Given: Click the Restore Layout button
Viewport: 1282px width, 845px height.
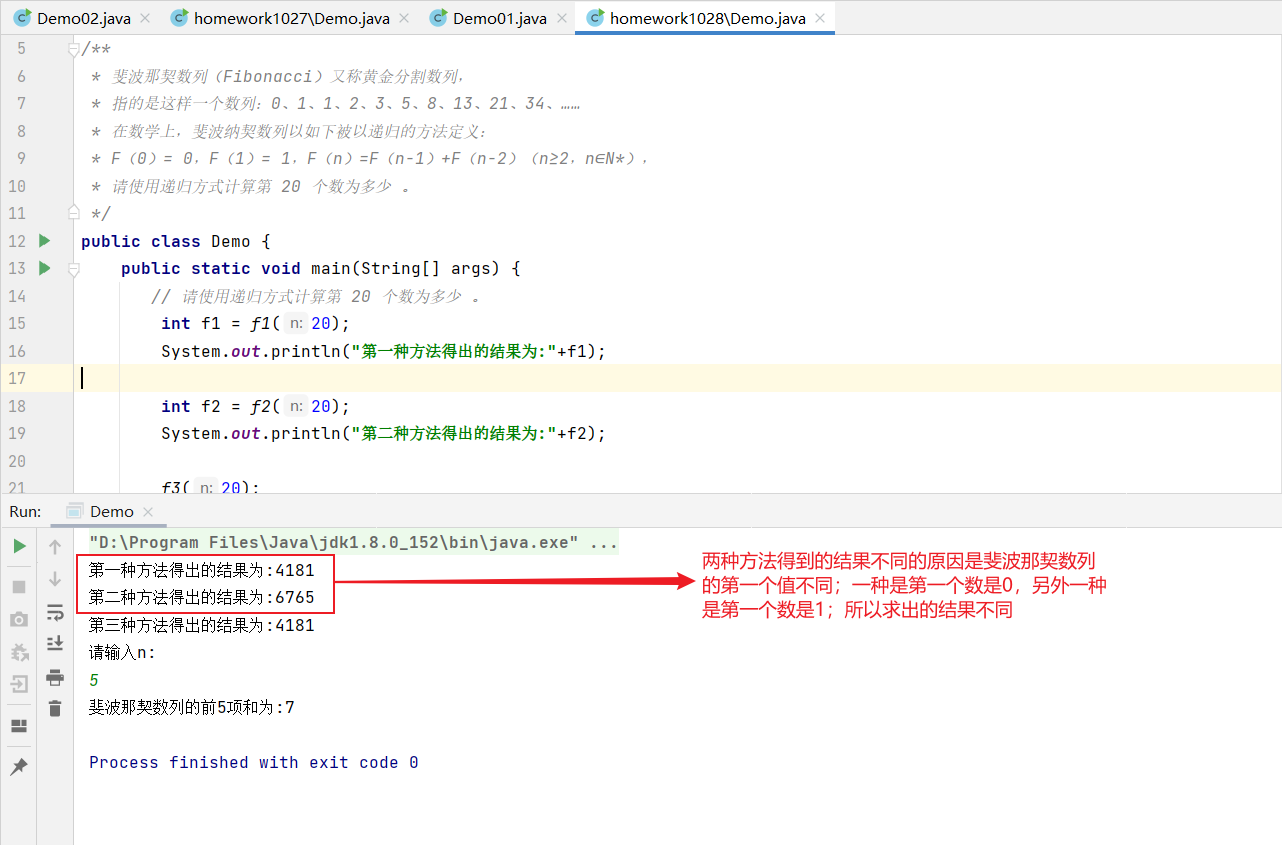Looking at the screenshot, I should pos(19,724).
